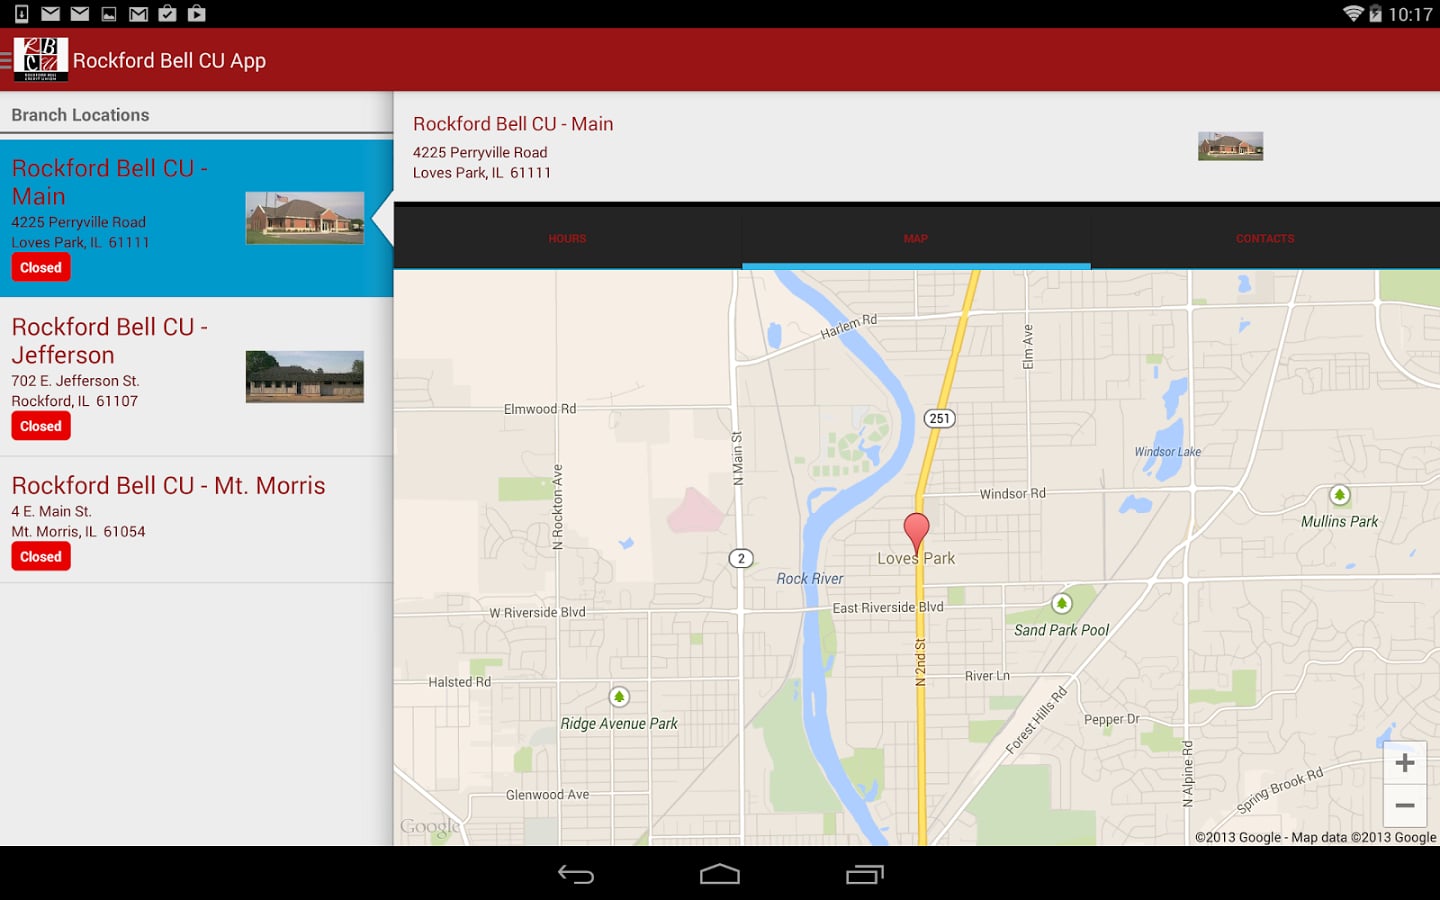Open the image notification icon in status bar
This screenshot has width=1440, height=900.
pyautogui.click(x=109, y=13)
